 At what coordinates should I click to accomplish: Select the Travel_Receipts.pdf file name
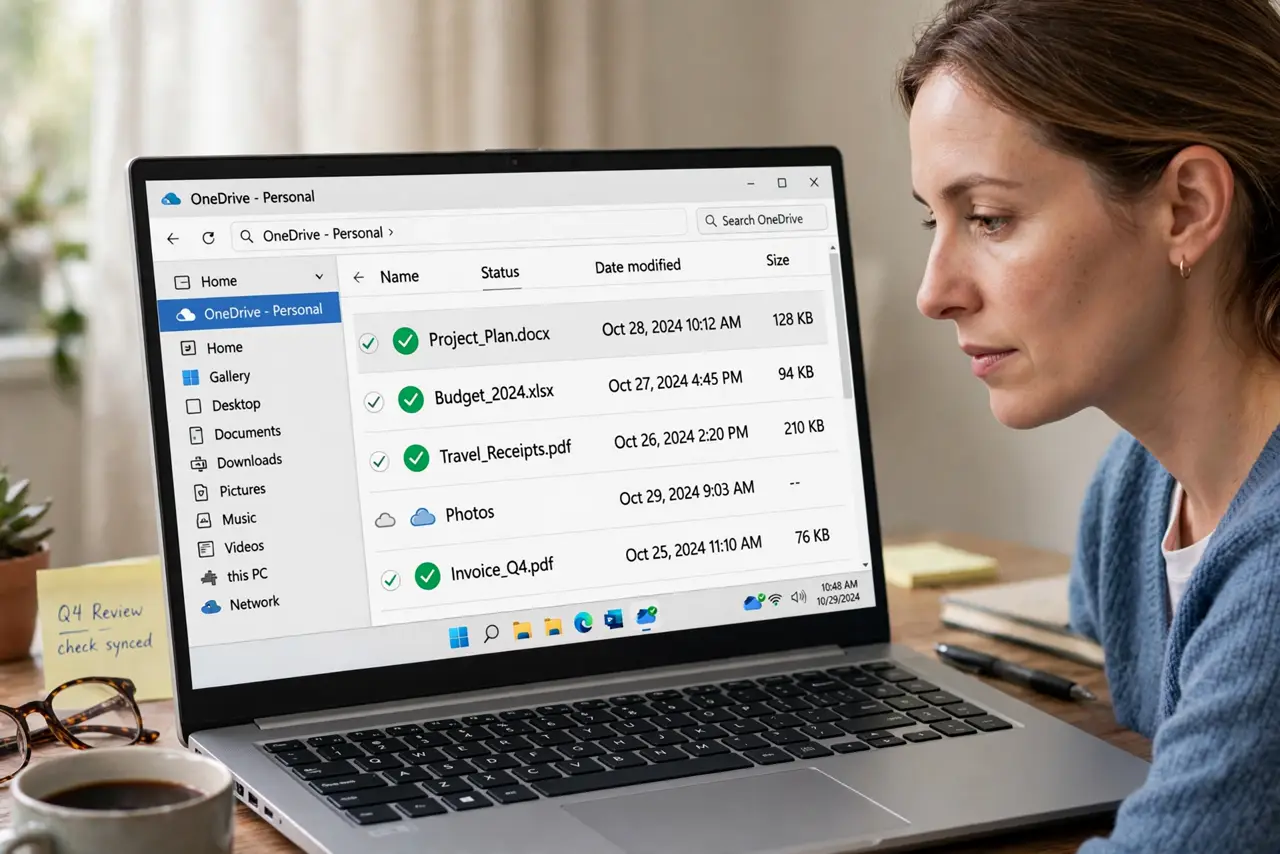tap(506, 454)
